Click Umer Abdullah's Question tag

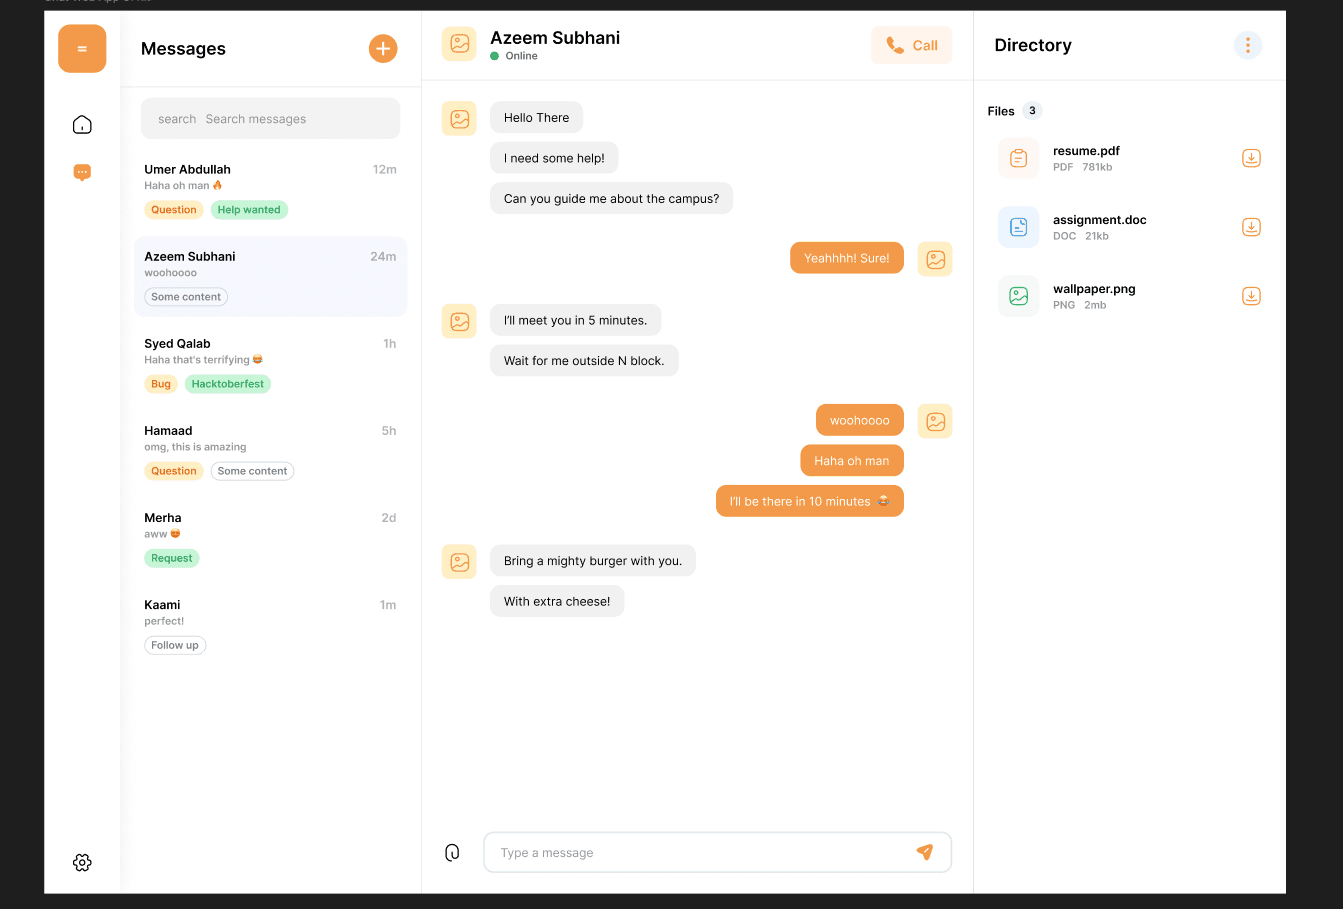pyautogui.click(x=174, y=210)
